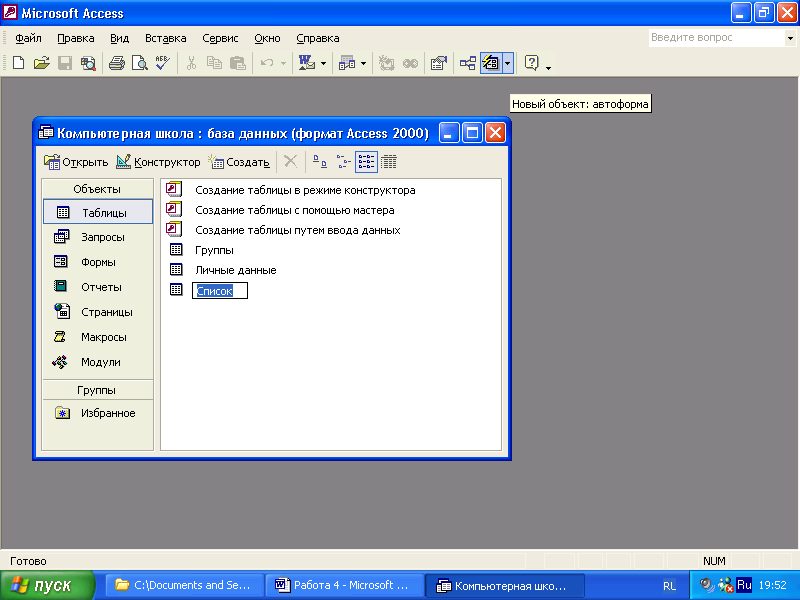
Task: Click the Analyze table toolbar icon
Action: (347, 63)
